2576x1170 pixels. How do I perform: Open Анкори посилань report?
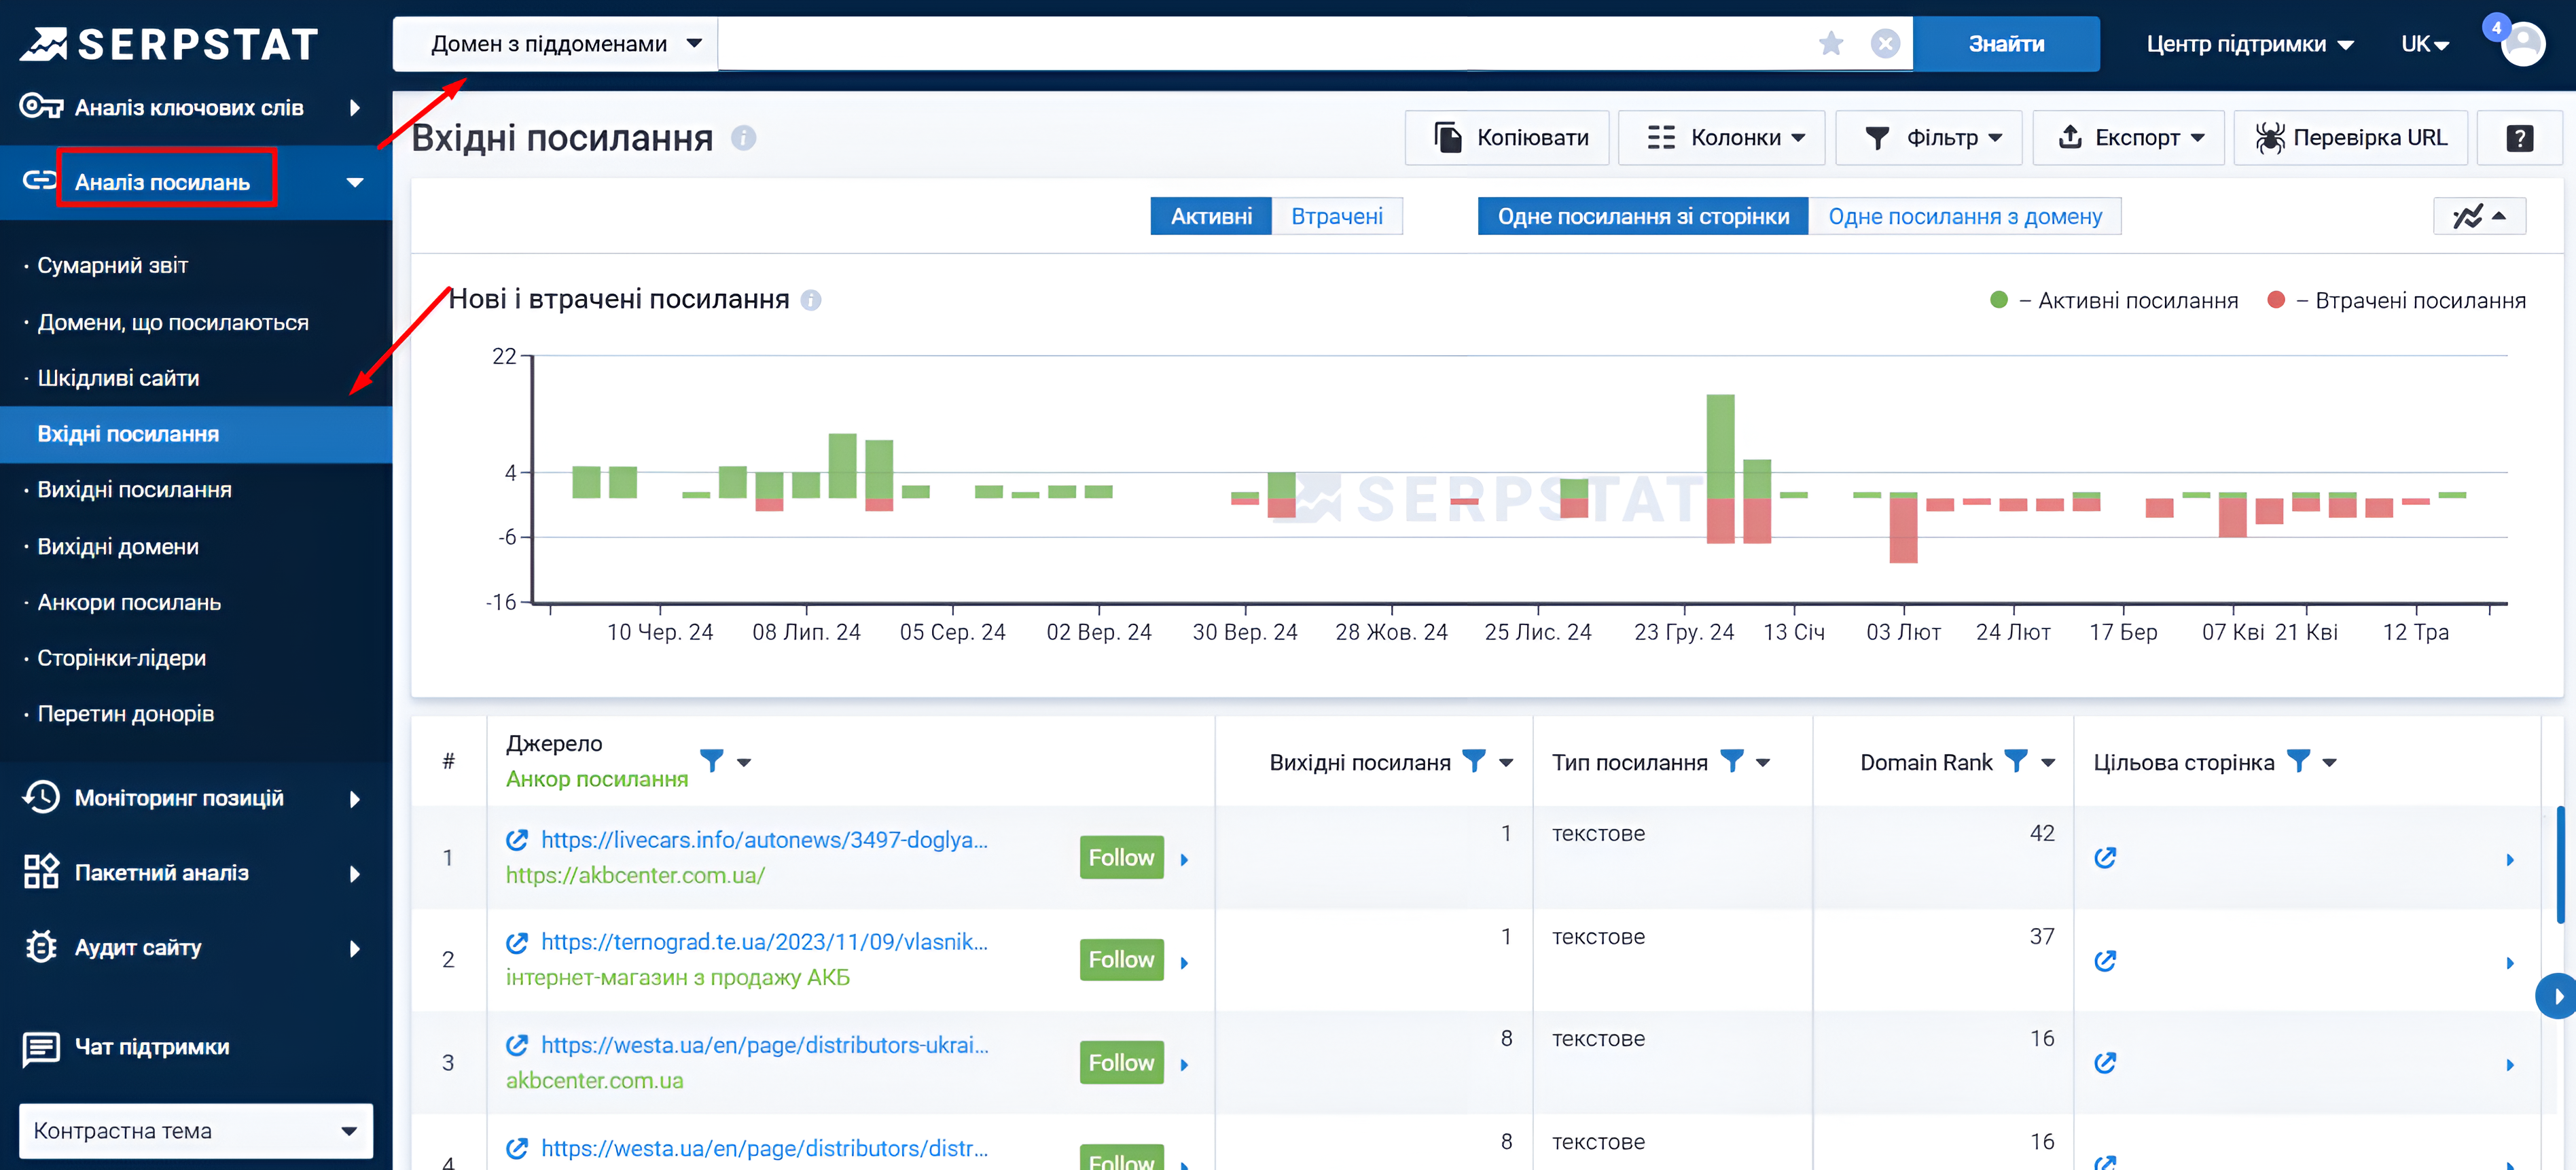pos(129,602)
